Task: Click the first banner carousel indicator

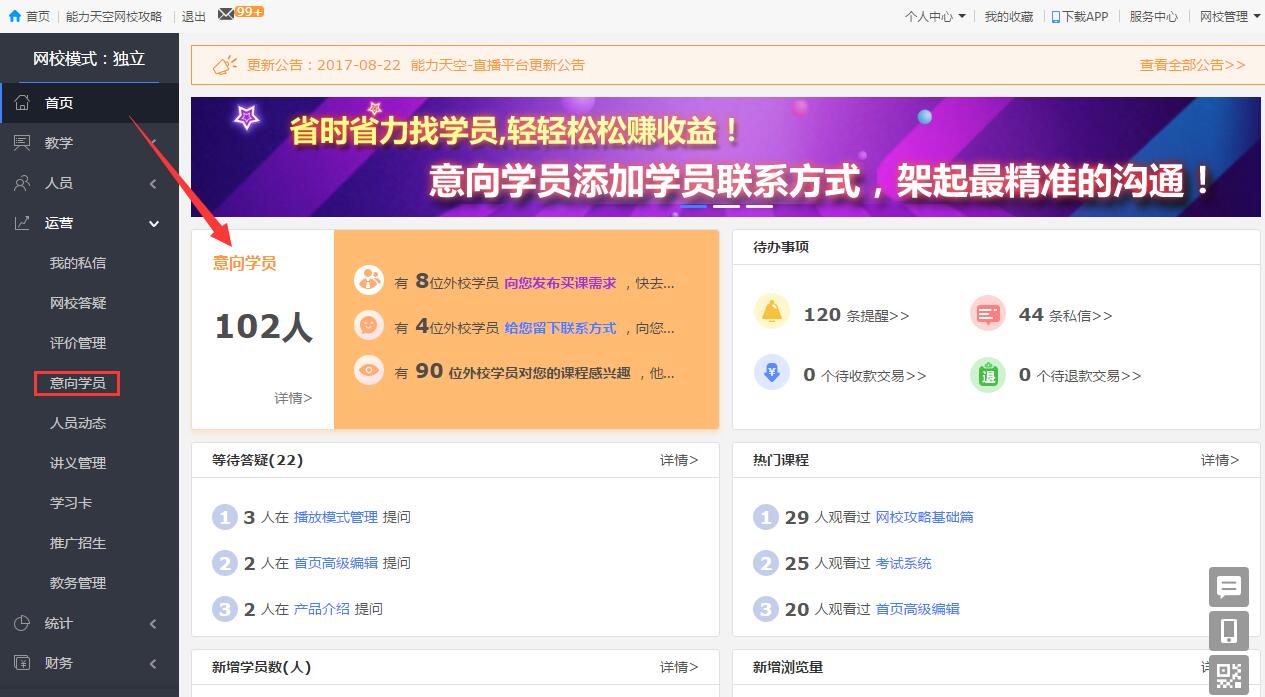Action: coord(693,206)
